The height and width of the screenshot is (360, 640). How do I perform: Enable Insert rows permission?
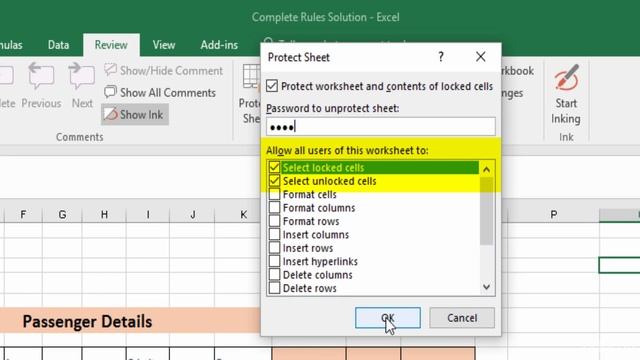click(x=274, y=248)
